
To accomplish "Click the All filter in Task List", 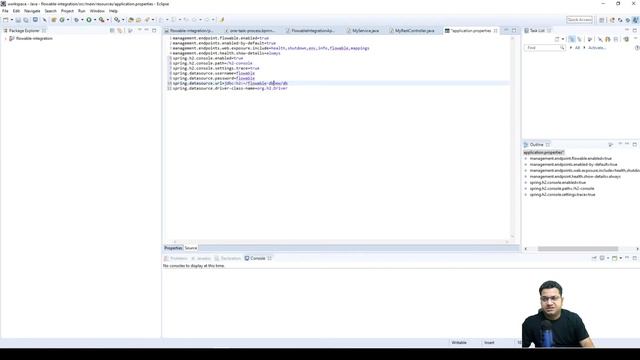I will point(577,48).
